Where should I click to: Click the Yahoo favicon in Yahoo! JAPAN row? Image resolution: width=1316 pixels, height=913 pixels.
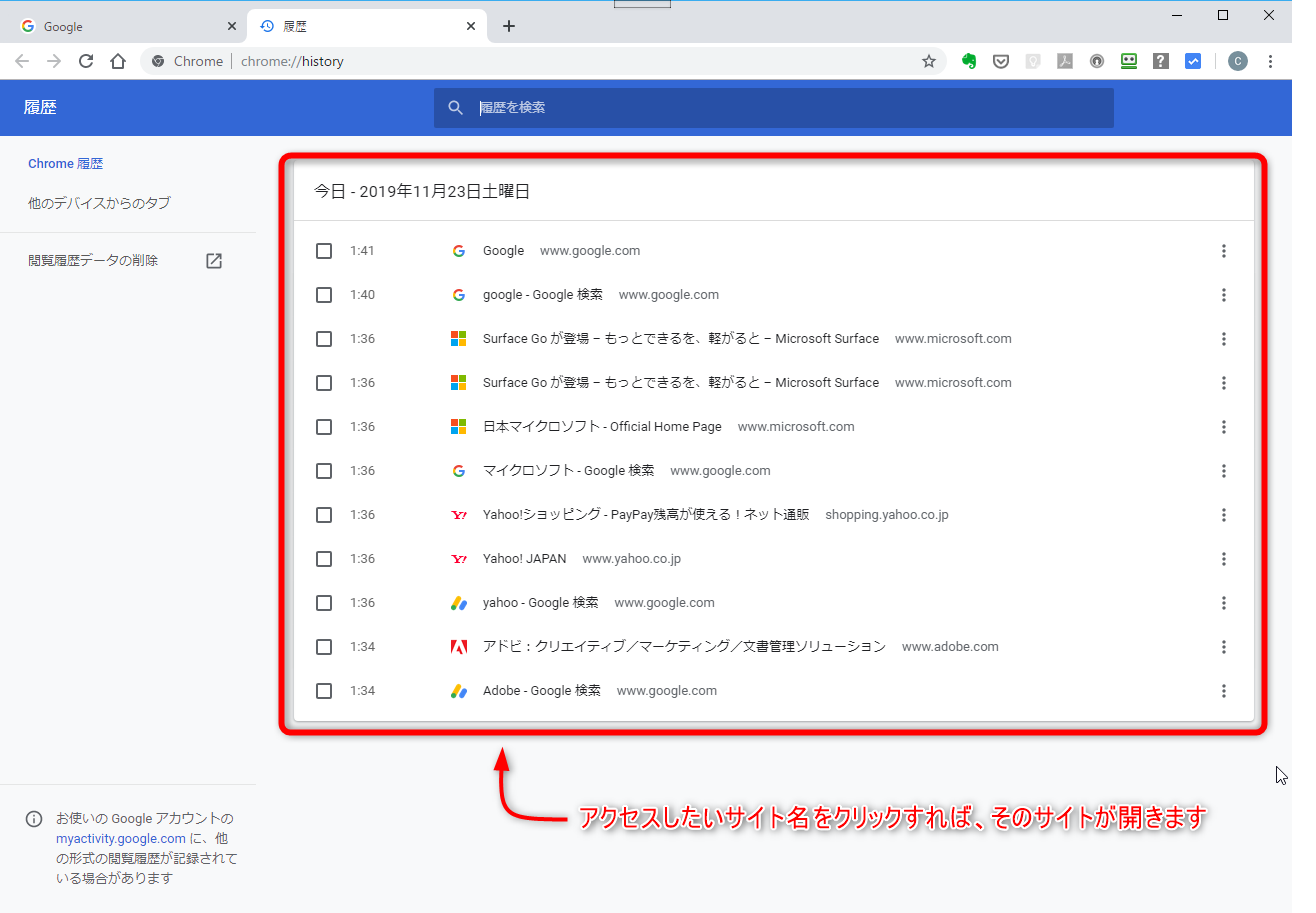(x=459, y=559)
